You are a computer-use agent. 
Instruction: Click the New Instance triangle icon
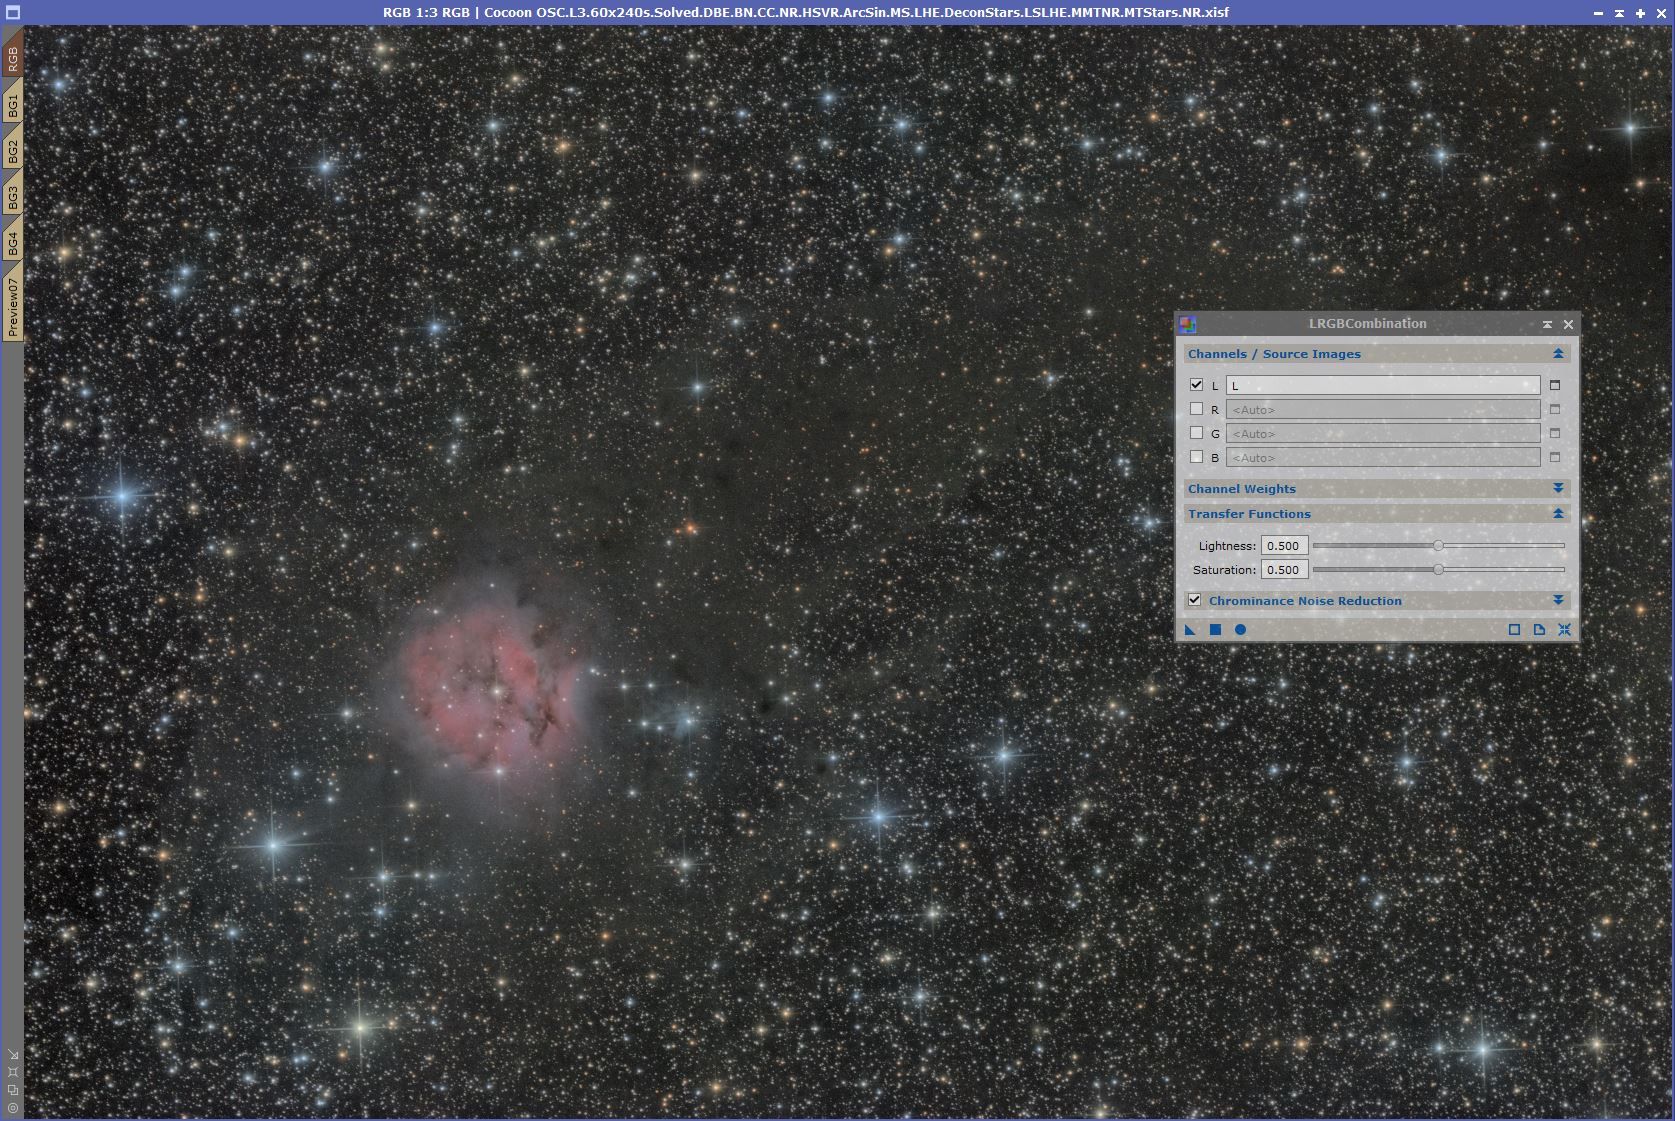click(x=1190, y=630)
